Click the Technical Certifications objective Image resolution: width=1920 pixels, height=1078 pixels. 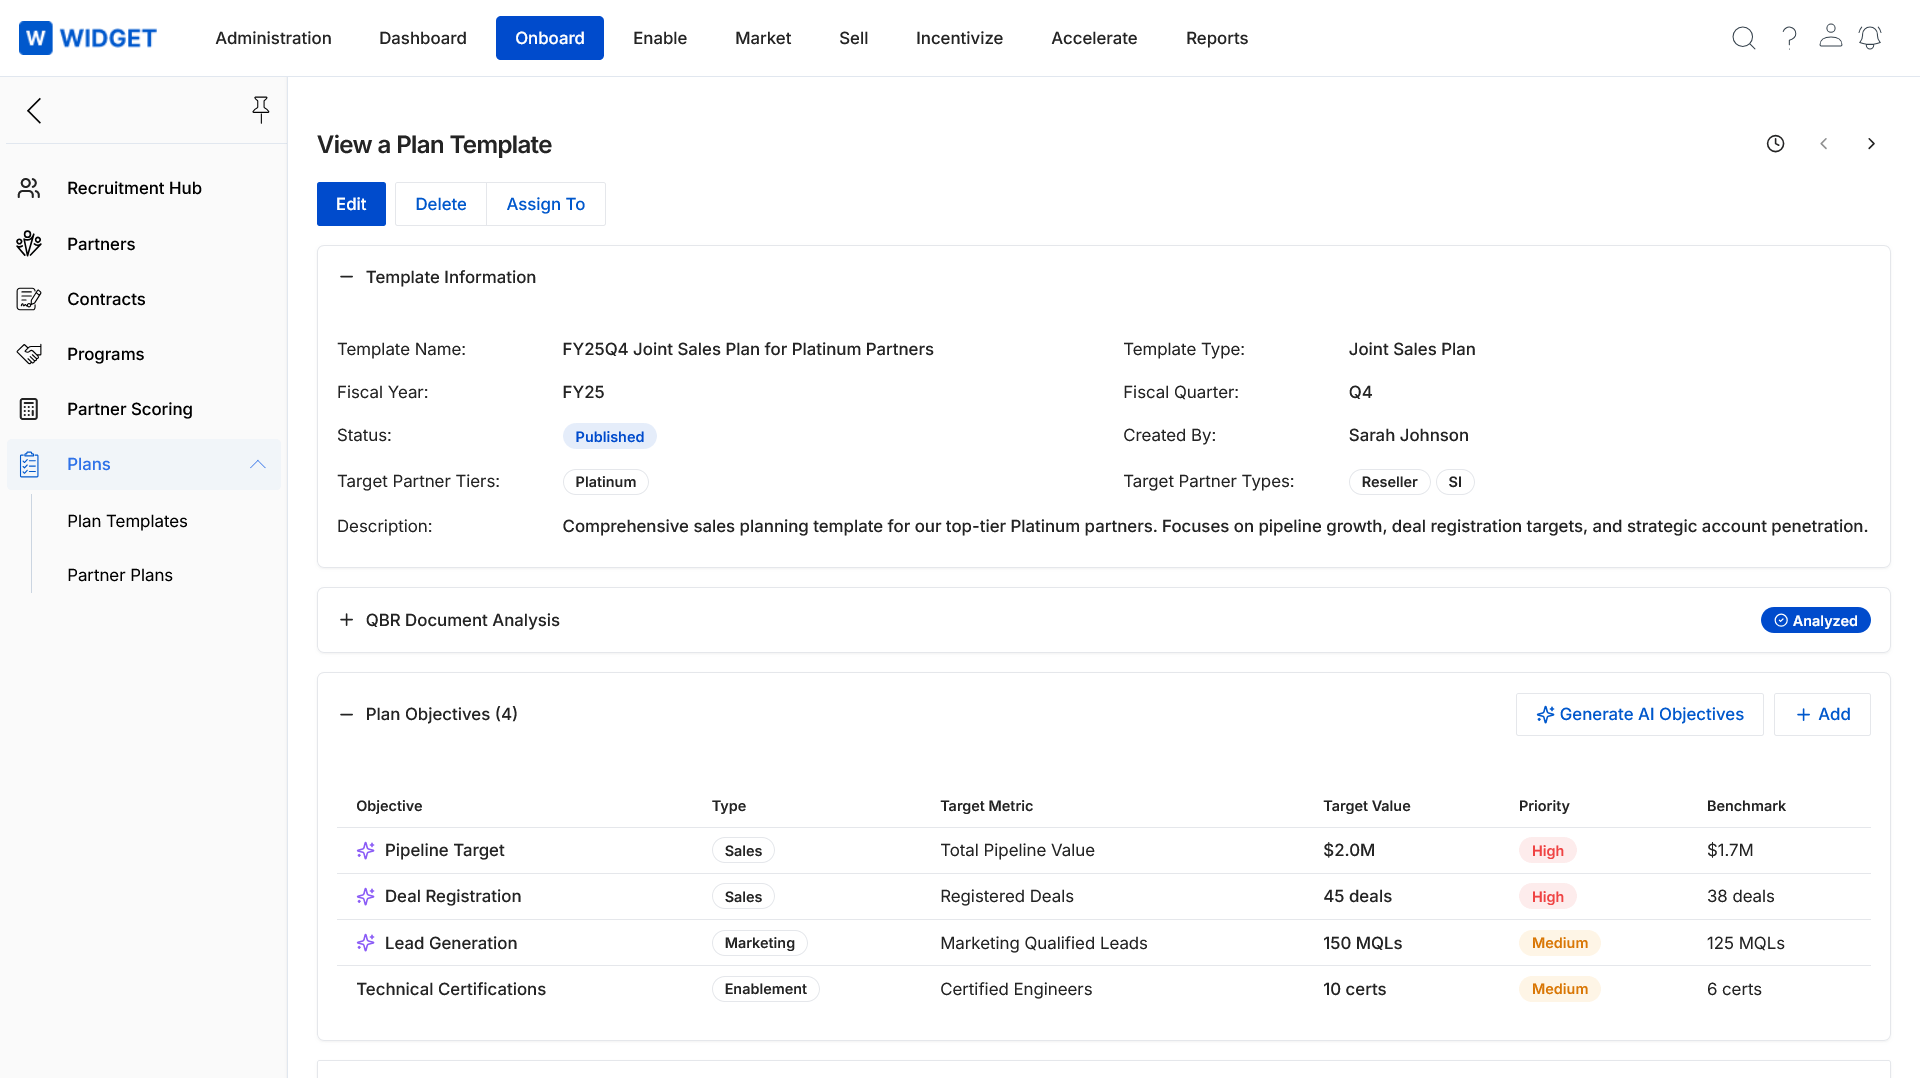451,989
